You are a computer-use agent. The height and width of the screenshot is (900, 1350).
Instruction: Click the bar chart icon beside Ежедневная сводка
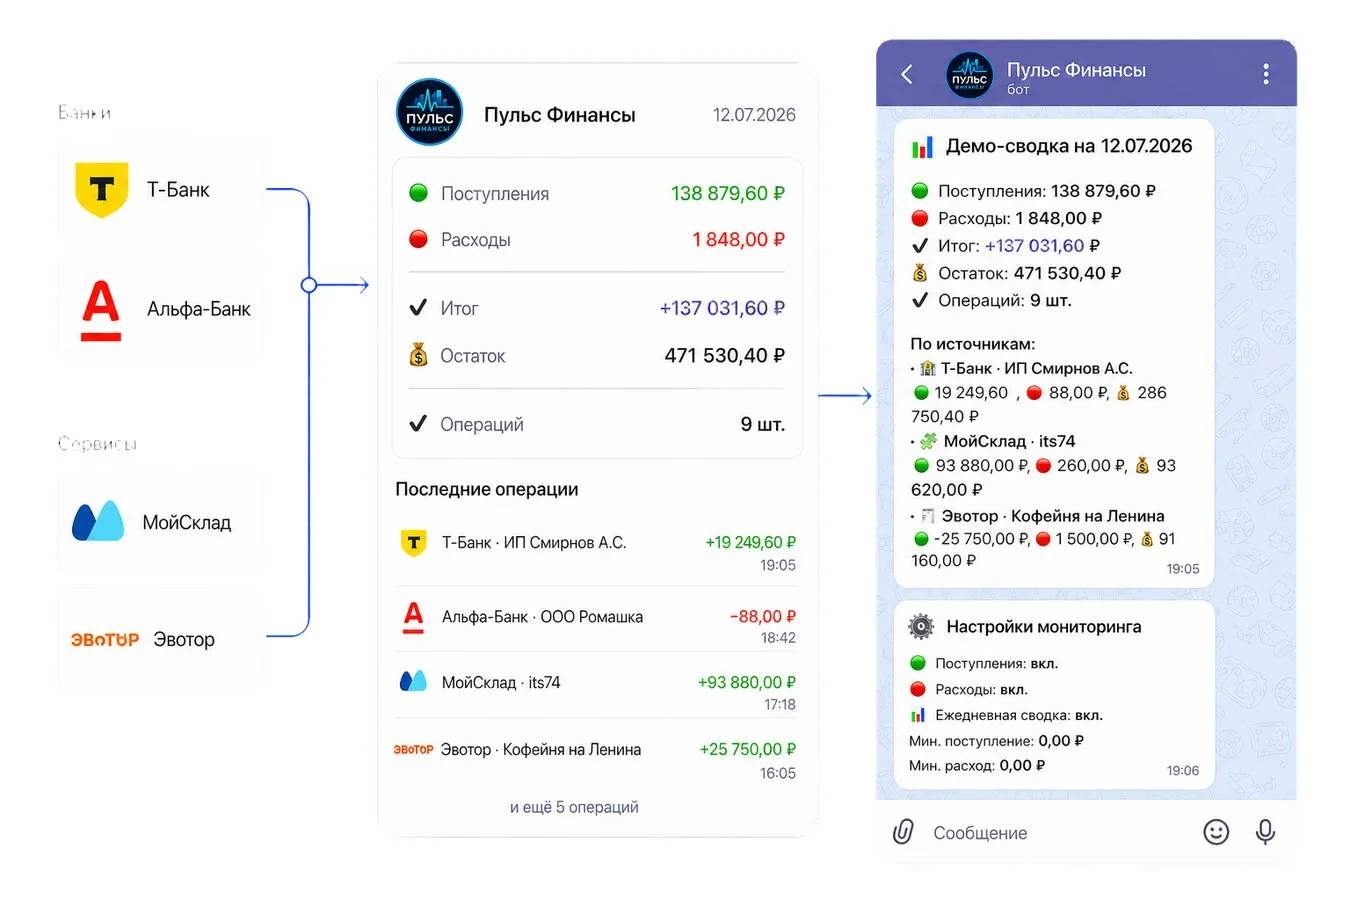(918, 715)
